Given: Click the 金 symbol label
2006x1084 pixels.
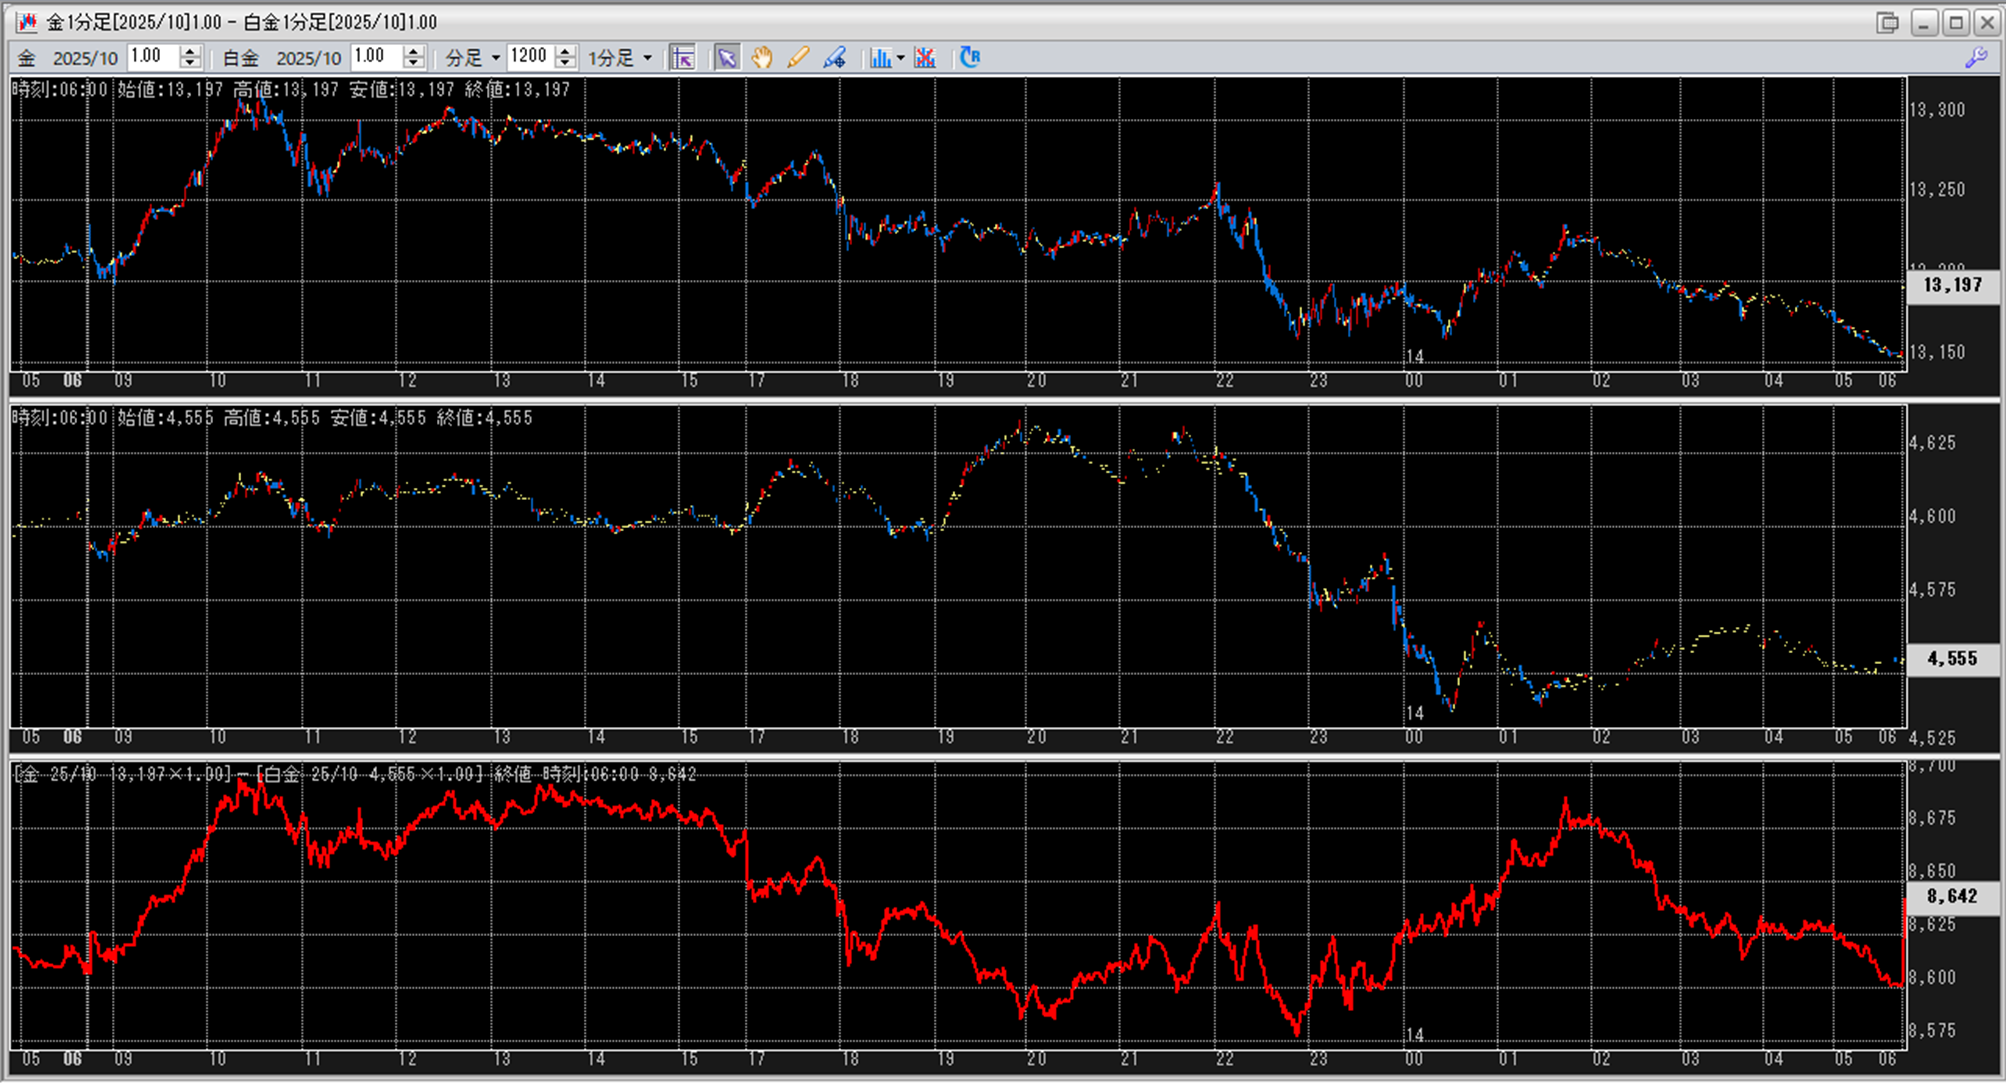Looking at the screenshot, I should coord(27,58).
